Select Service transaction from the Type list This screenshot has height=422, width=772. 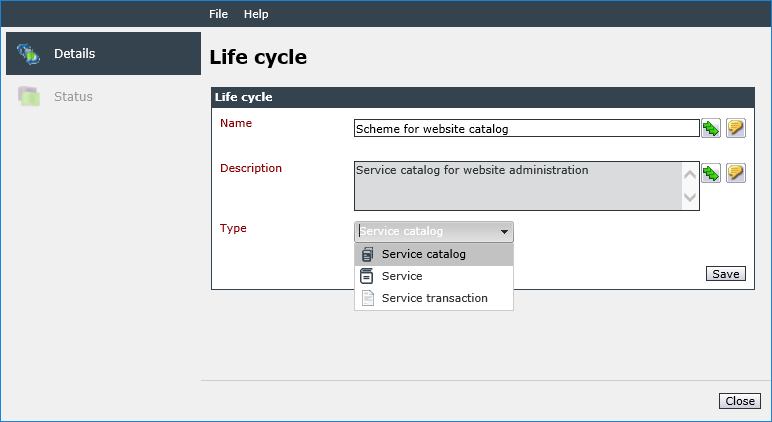pos(434,298)
